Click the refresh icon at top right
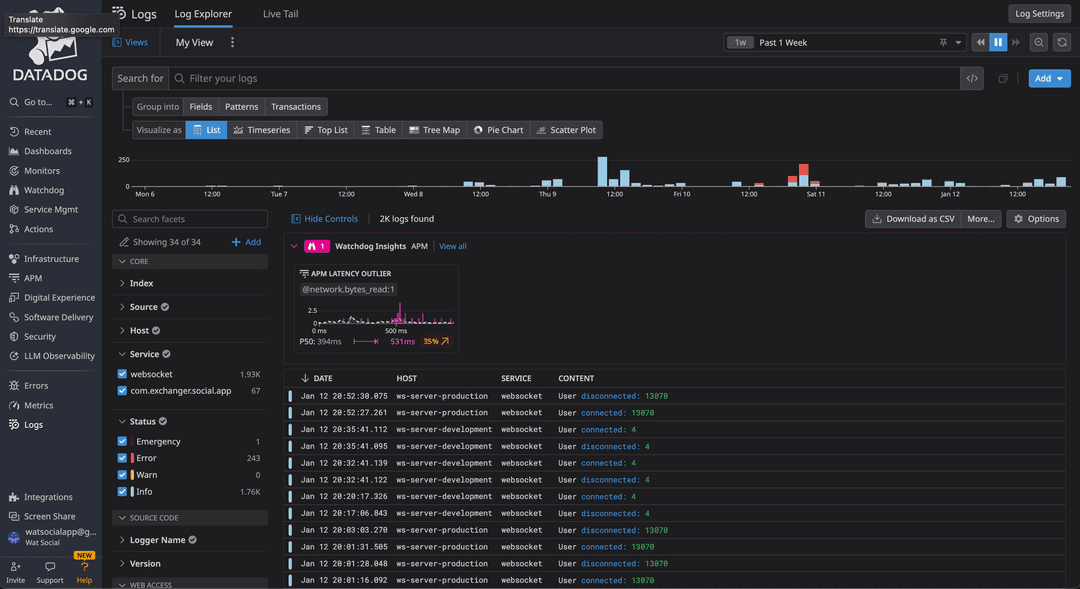 tap(1062, 43)
